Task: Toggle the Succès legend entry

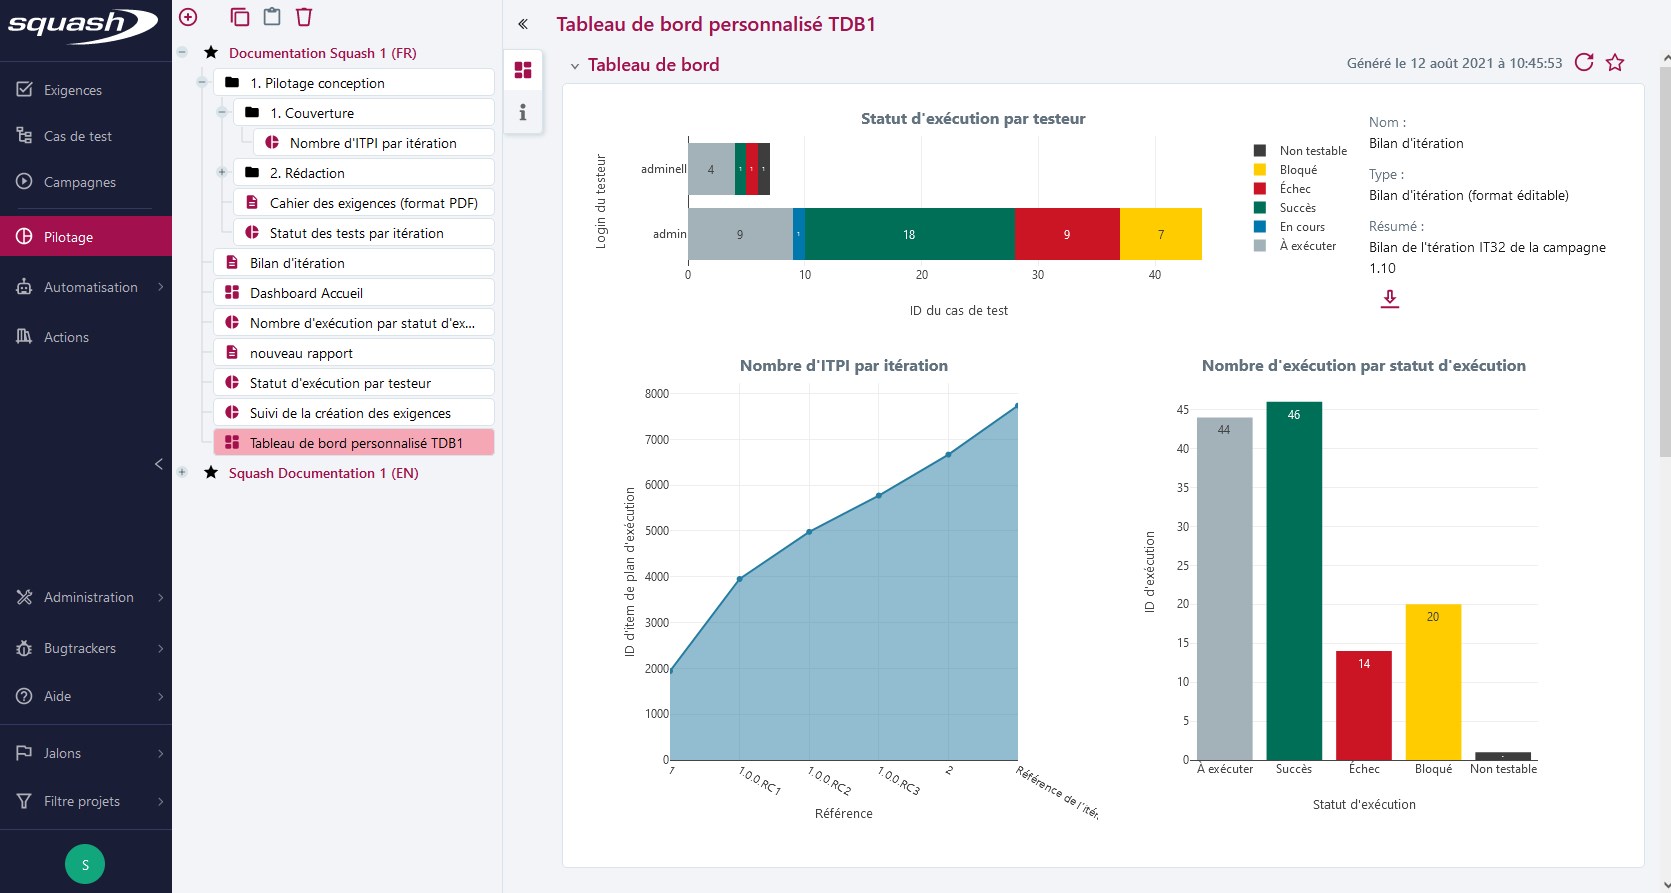Action: coord(1297,208)
